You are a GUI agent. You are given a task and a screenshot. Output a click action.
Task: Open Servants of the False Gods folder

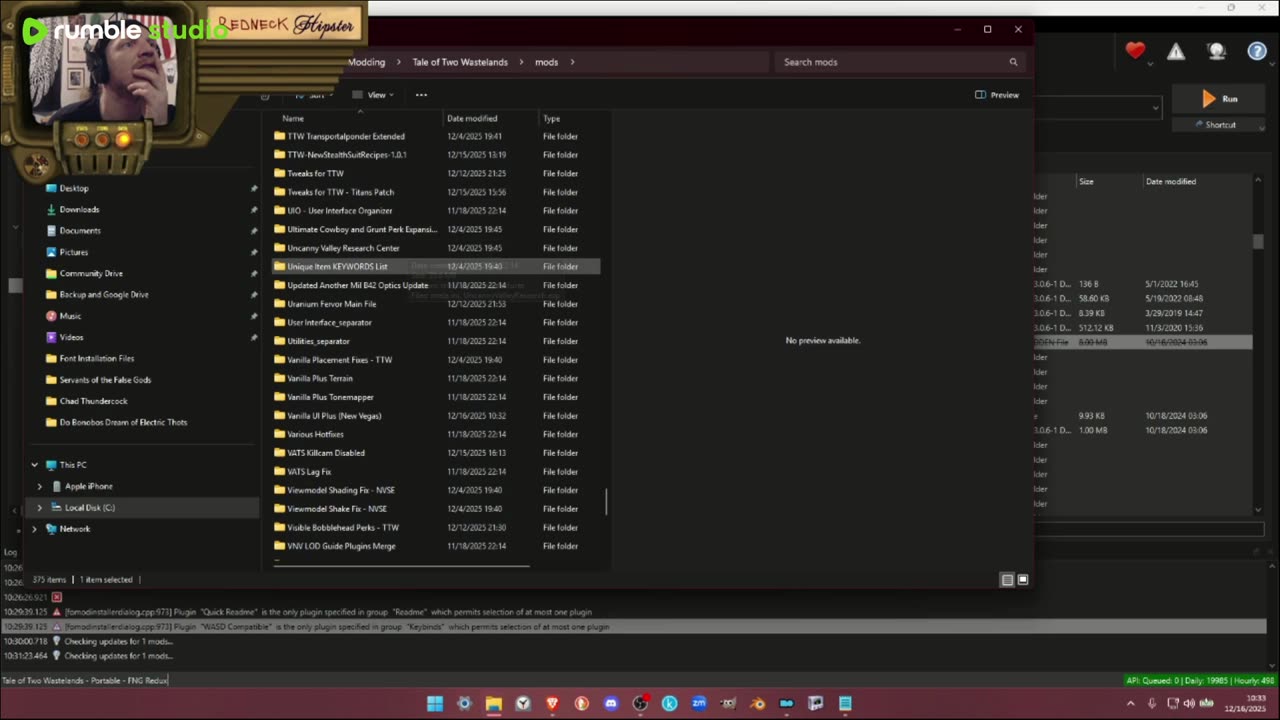coord(105,380)
